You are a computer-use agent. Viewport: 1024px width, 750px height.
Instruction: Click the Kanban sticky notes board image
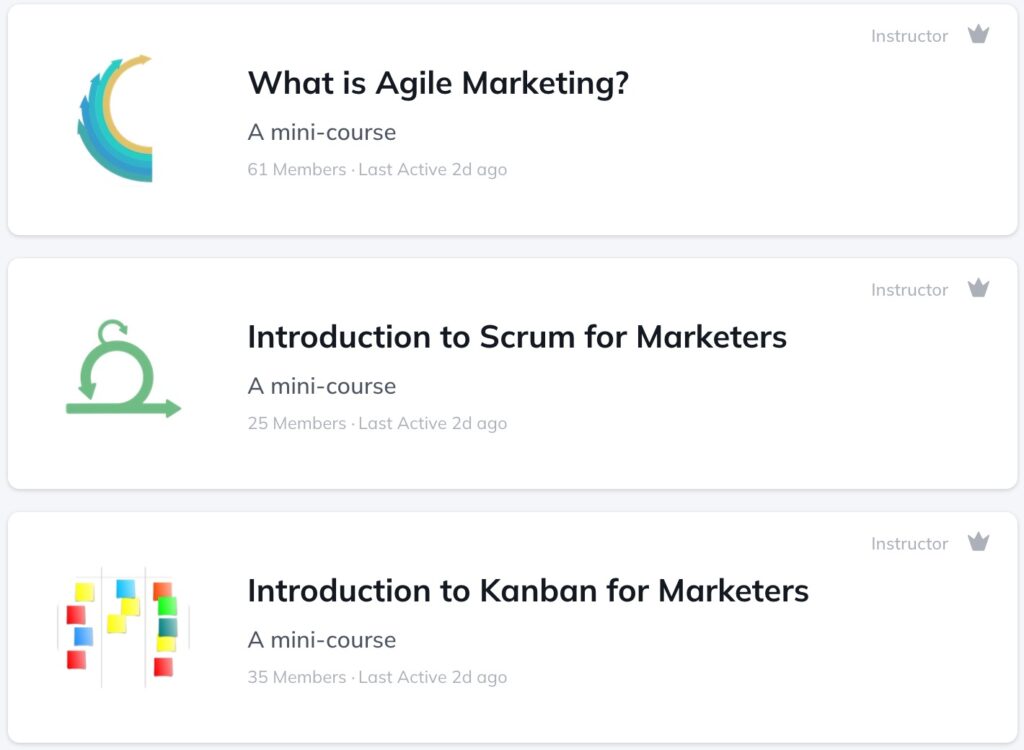coord(123,627)
